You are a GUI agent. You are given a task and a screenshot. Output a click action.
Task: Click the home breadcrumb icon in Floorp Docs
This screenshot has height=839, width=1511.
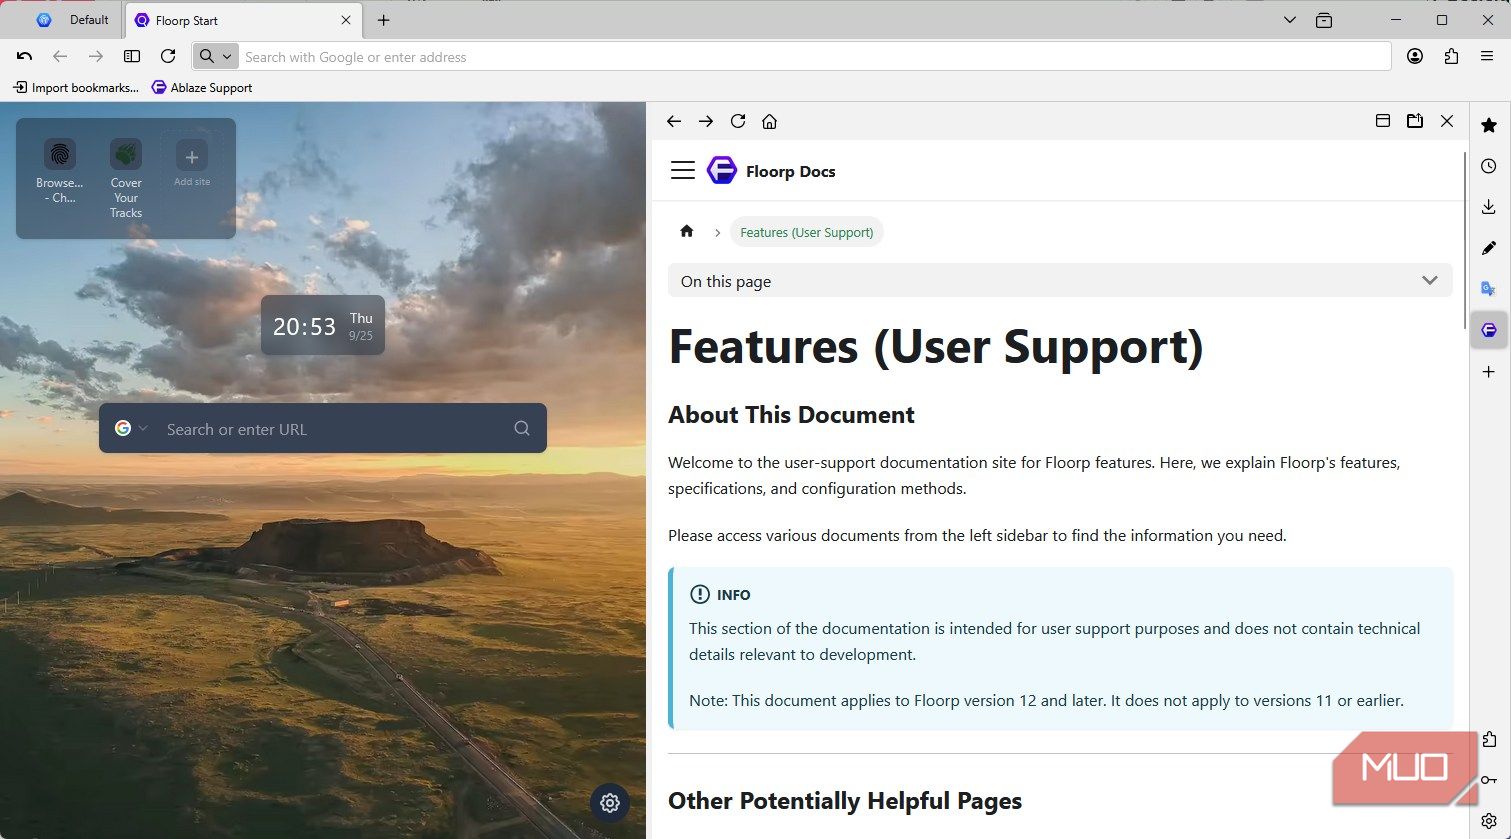[687, 231]
